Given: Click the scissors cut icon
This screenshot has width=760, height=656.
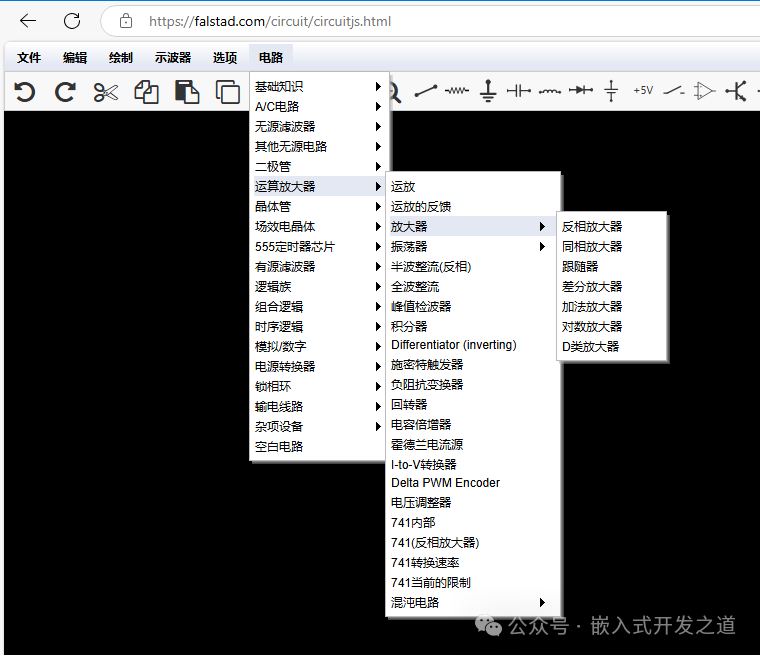Looking at the screenshot, I should (x=105, y=92).
